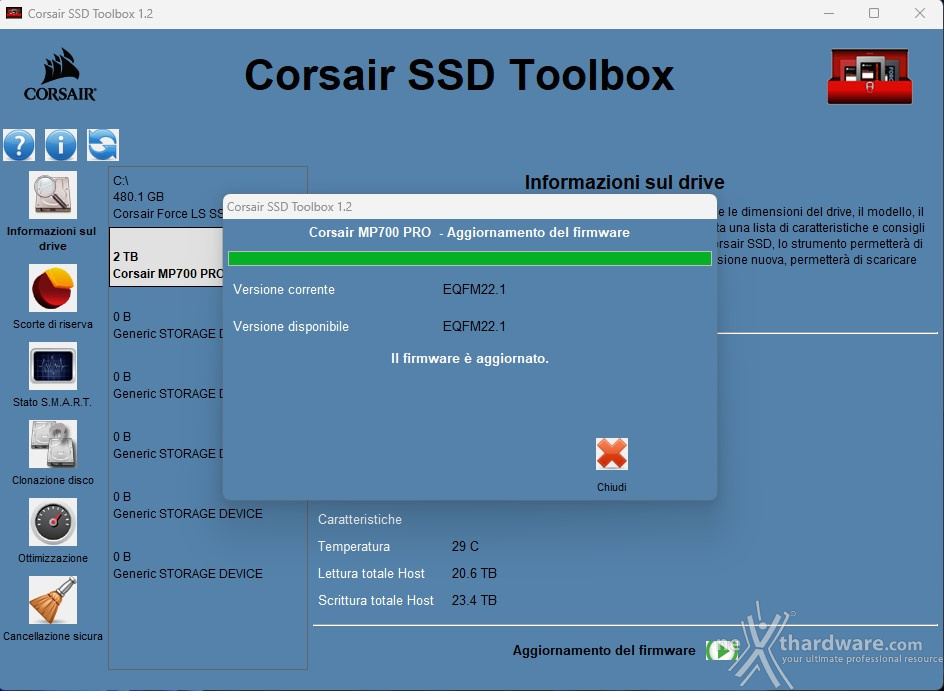Open Clonazione disco drives icon
The image size is (944, 691).
pyautogui.click(x=53, y=444)
